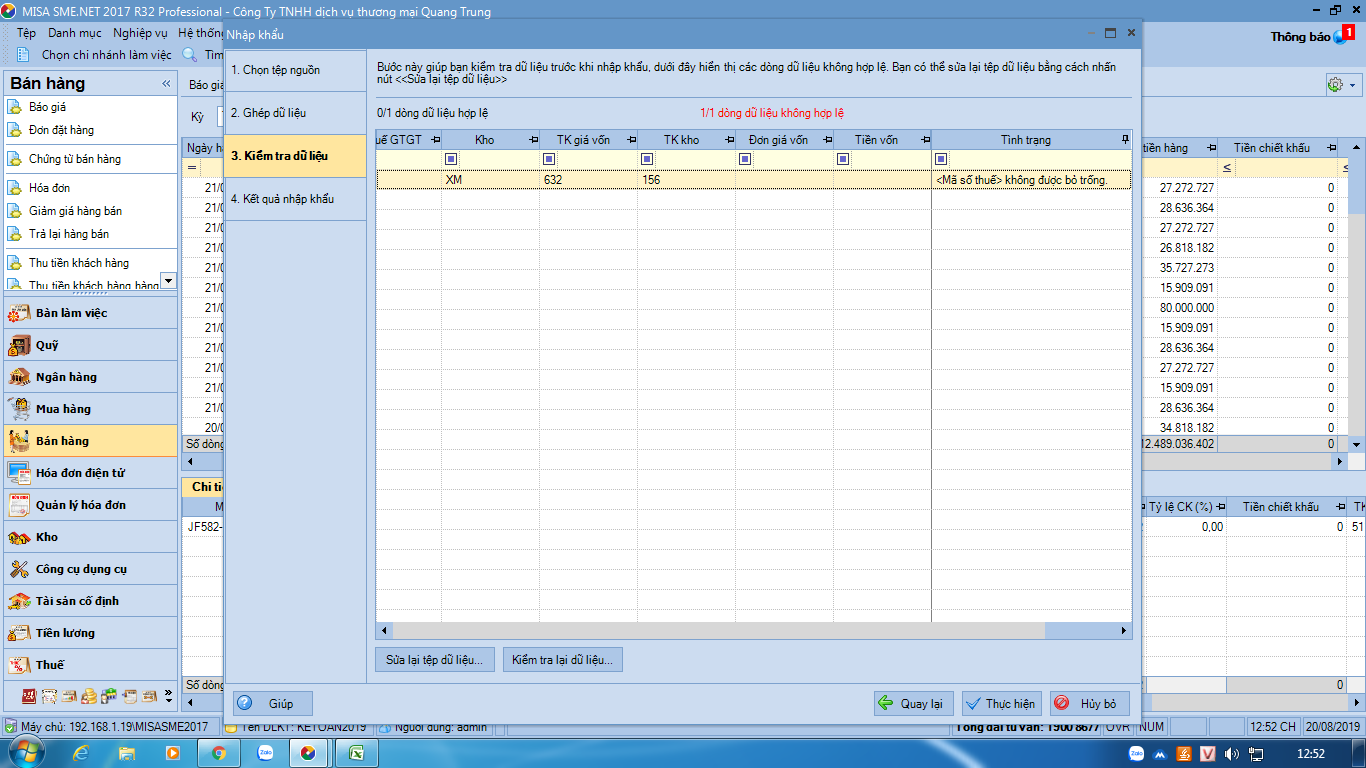Open Google Chrome from the taskbar
The width and height of the screenshot is (1366, 768).
point(219,753)
